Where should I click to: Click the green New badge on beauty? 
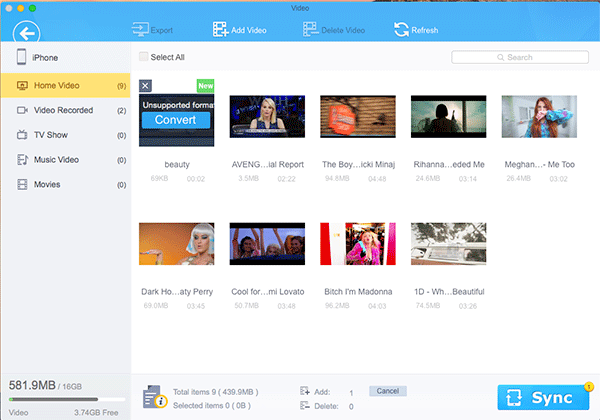point(205,86)
